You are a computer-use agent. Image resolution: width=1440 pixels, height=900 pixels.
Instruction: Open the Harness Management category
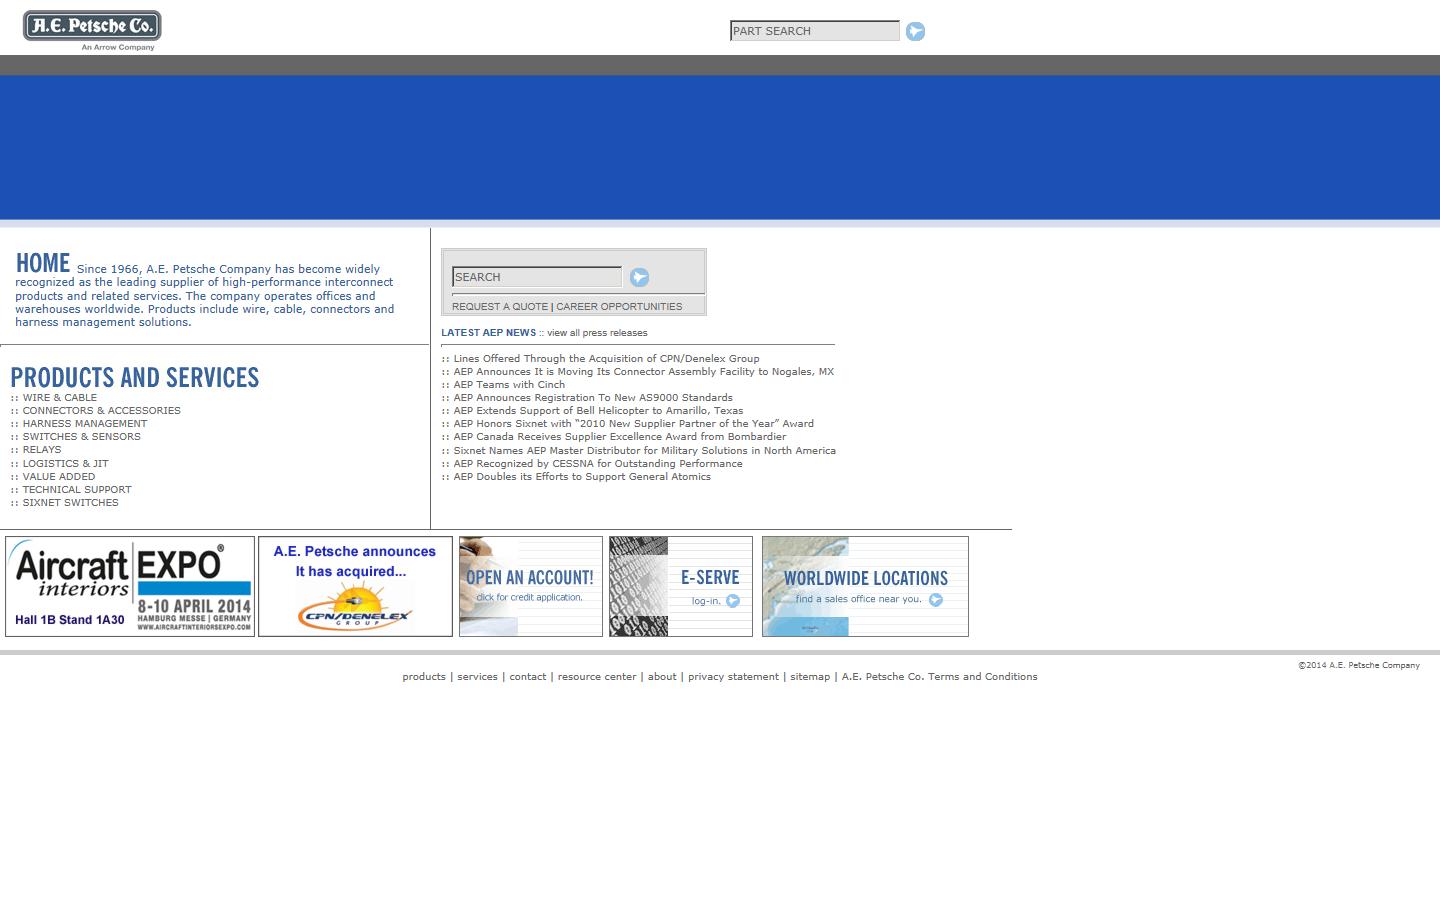click(84, 424)
